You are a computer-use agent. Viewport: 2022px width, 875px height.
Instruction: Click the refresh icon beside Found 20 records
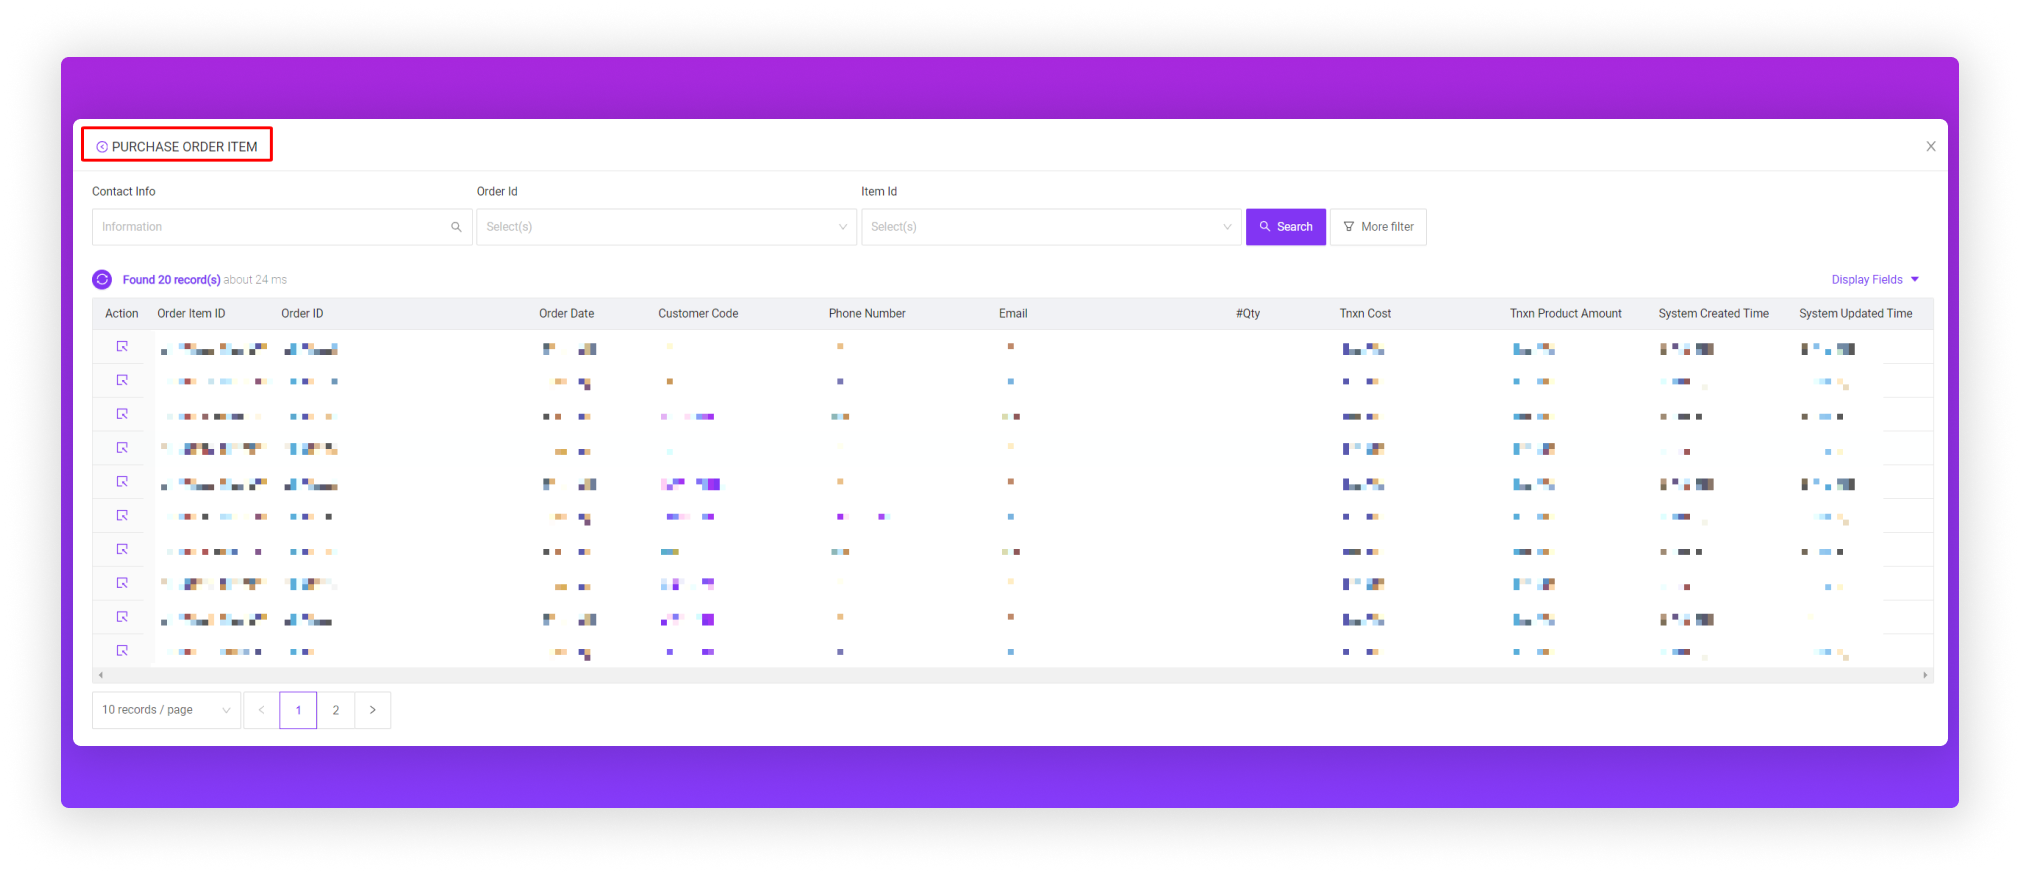[102, 280]
